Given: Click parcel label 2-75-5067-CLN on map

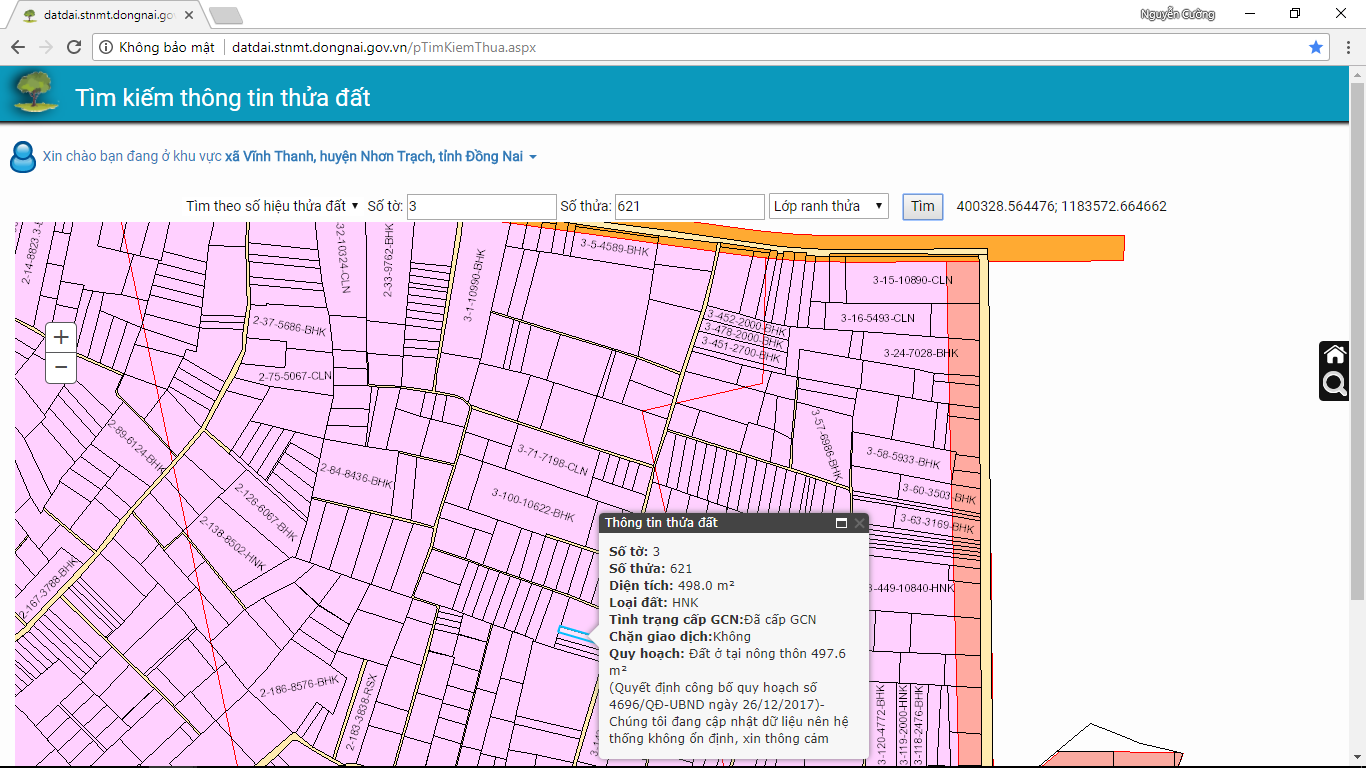Looking at the screenshot, I should coord(294,376).
